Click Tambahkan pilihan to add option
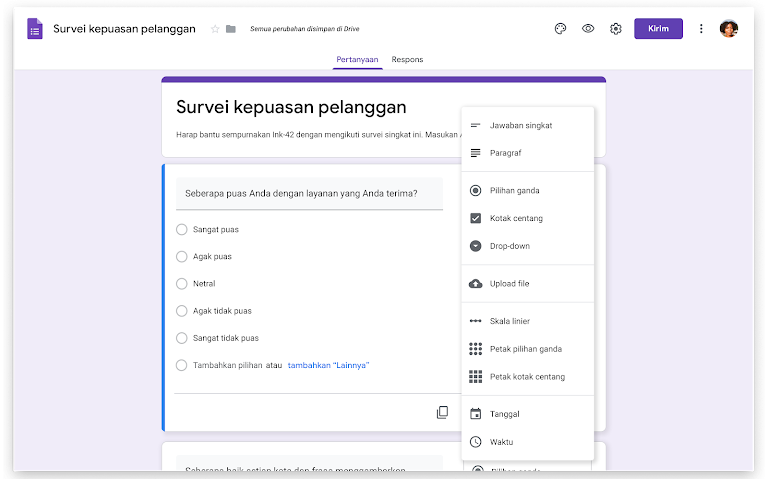Viewport: 768px width, 479px height. coord(227,365)
